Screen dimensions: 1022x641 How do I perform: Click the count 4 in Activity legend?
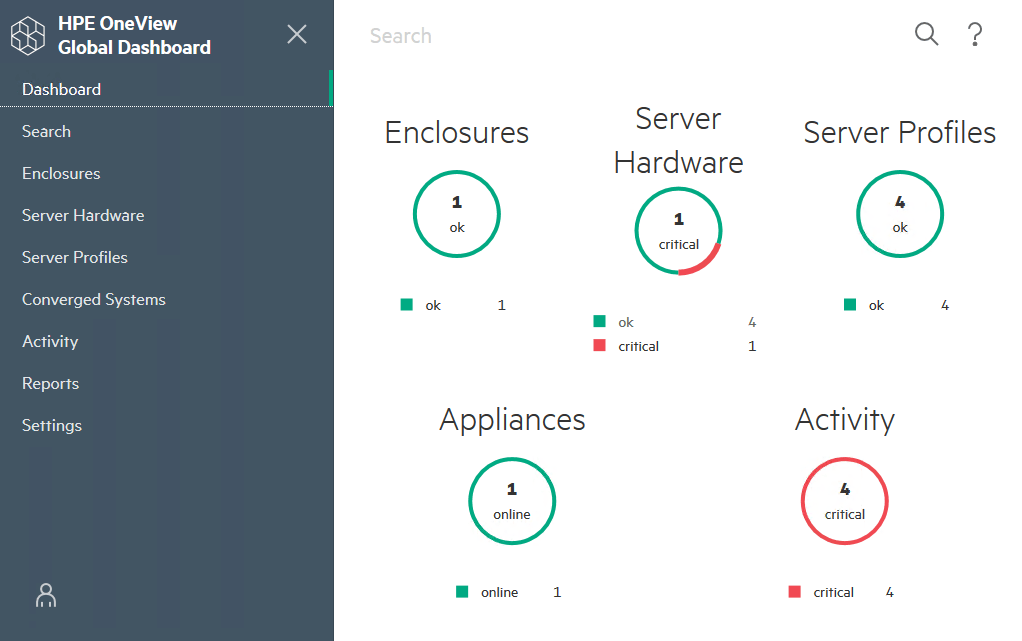tap(890, 592)
